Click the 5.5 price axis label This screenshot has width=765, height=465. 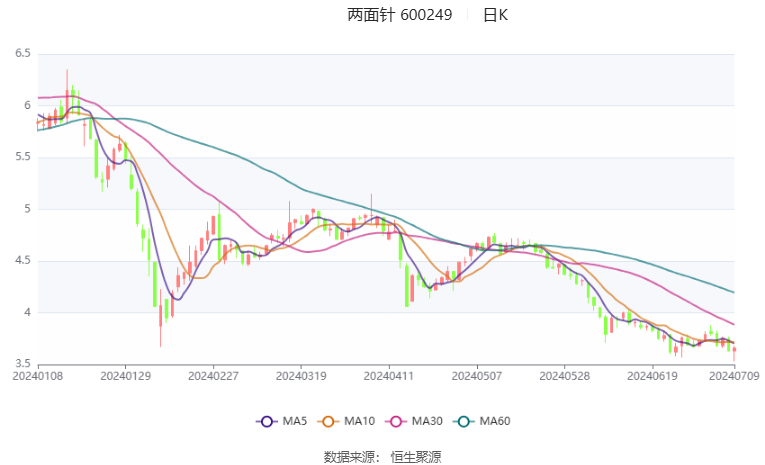[x=21, y=157]
